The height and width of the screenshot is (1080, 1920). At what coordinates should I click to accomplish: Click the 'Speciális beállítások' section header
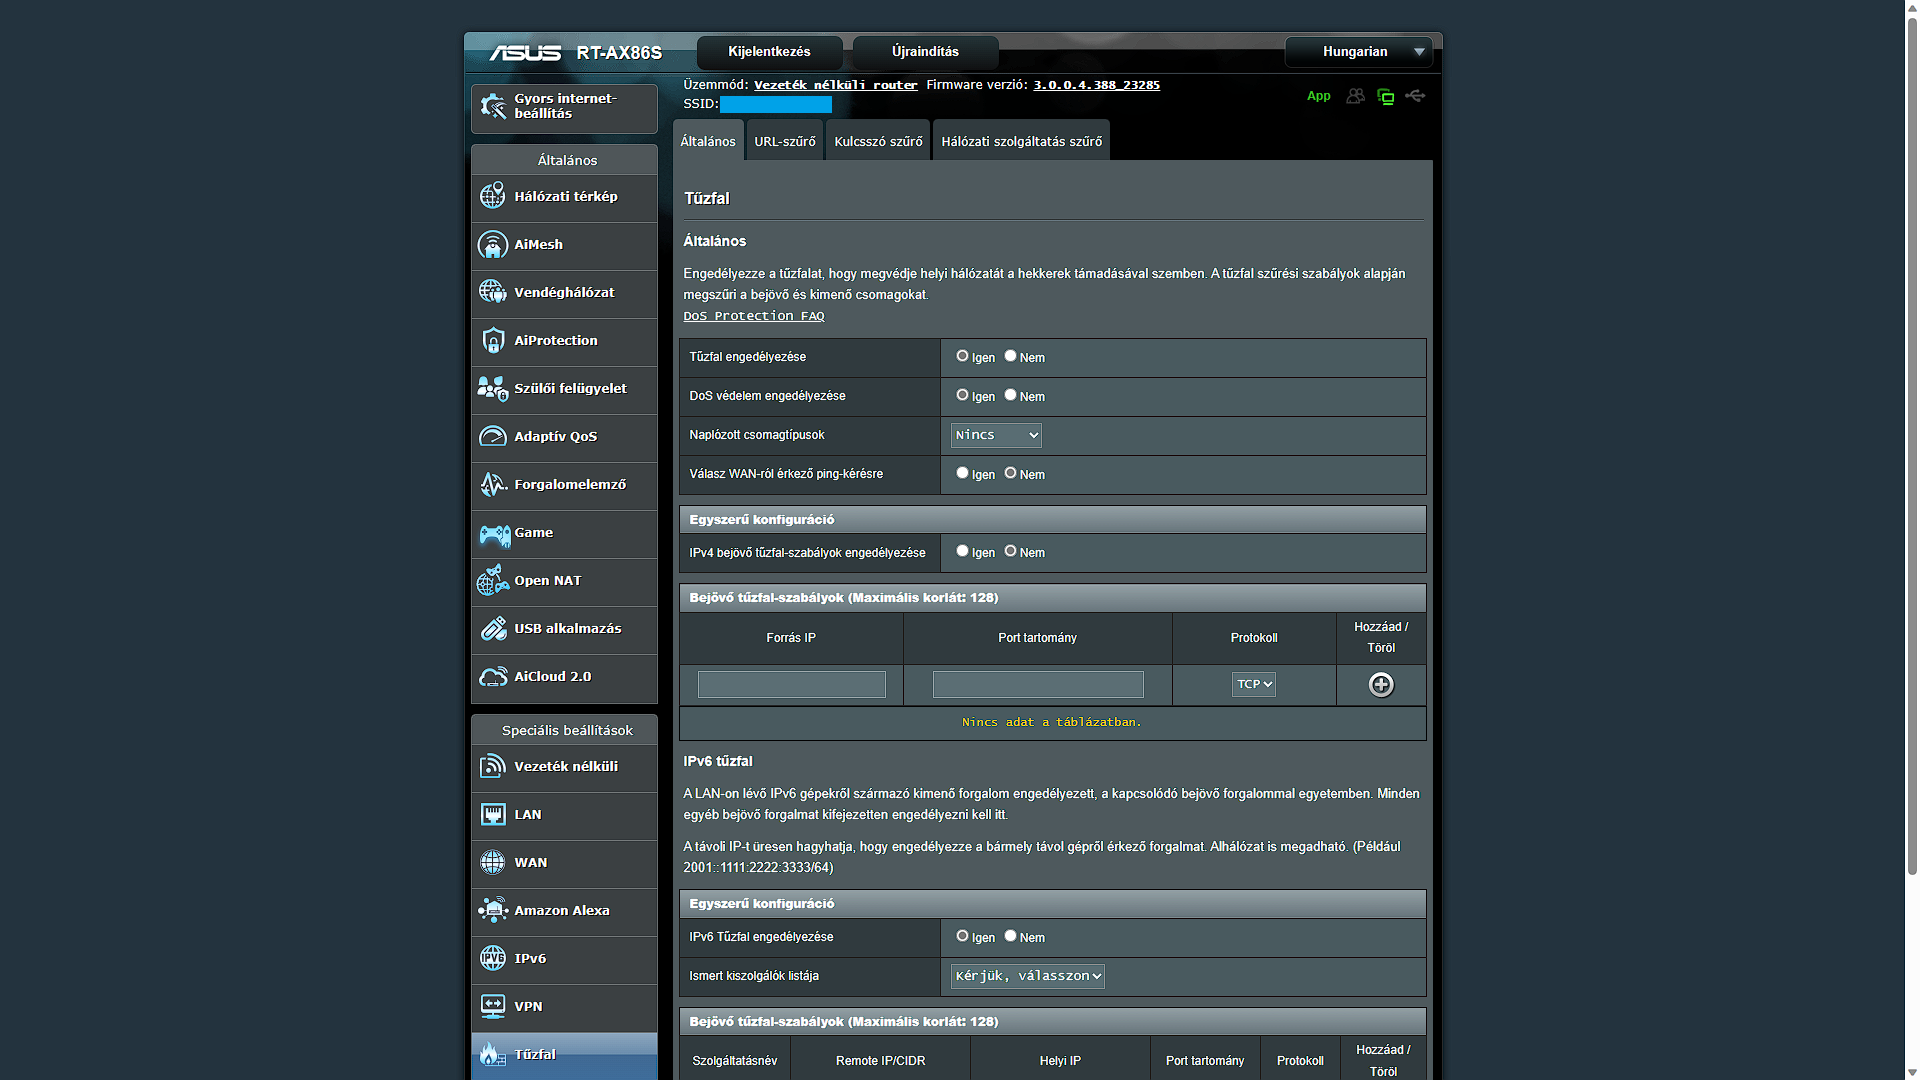pyautogui.click(x=566, y=730)
